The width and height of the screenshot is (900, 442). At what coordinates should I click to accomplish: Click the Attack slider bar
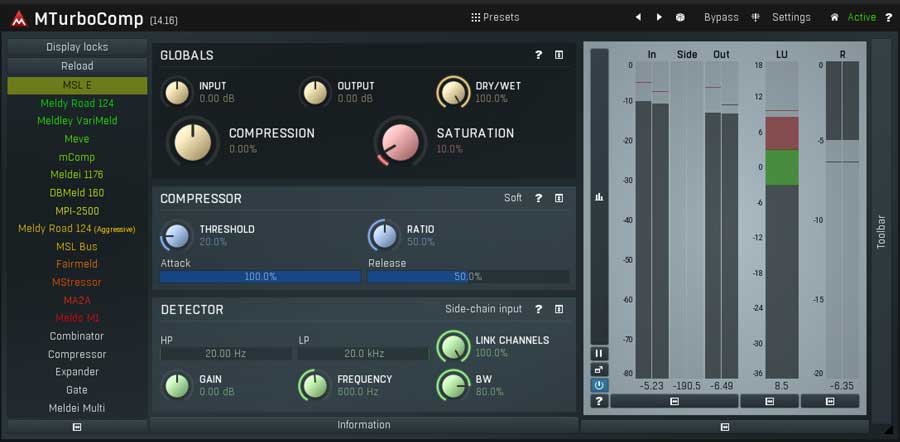click(261, 277)
